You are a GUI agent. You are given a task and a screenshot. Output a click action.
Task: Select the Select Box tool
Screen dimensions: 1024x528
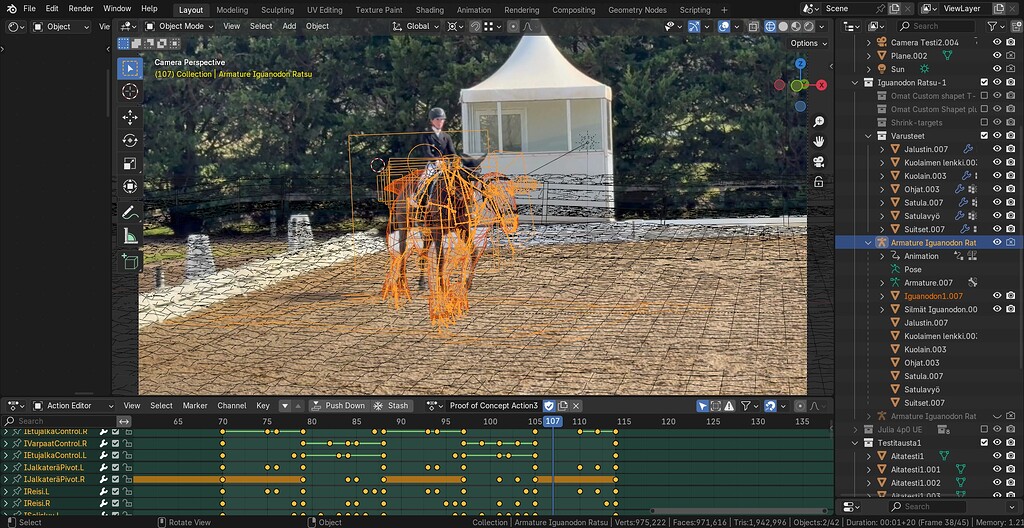130,69
